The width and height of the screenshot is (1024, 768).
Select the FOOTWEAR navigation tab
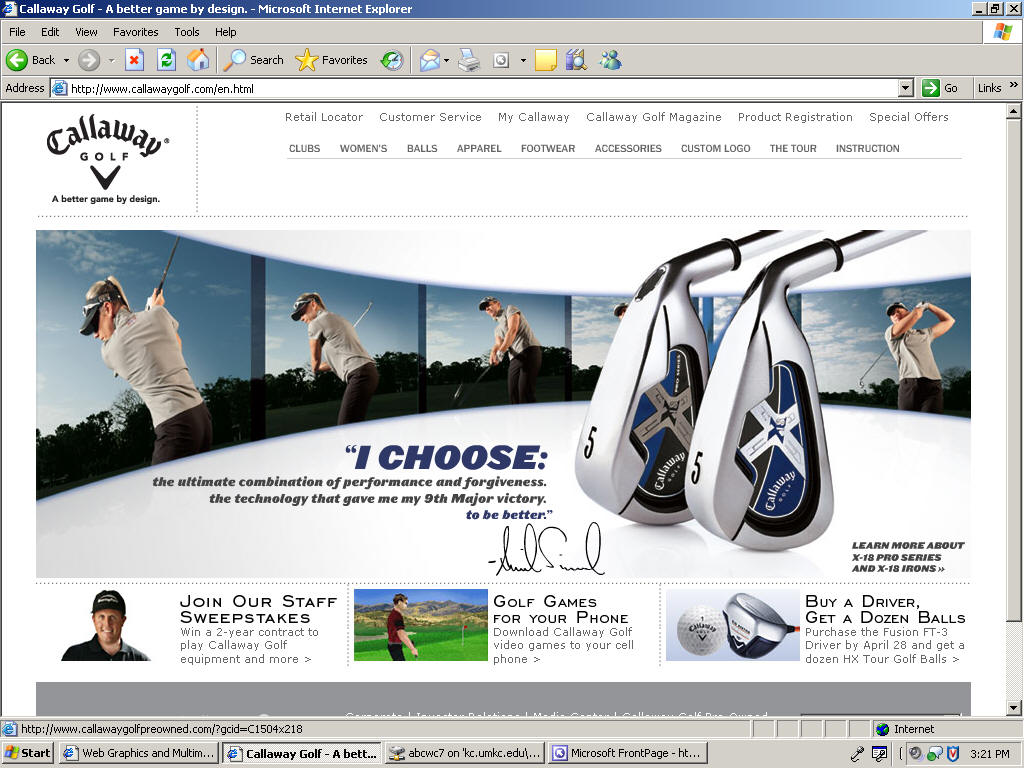pyautogui.click(x=548, y=148)
